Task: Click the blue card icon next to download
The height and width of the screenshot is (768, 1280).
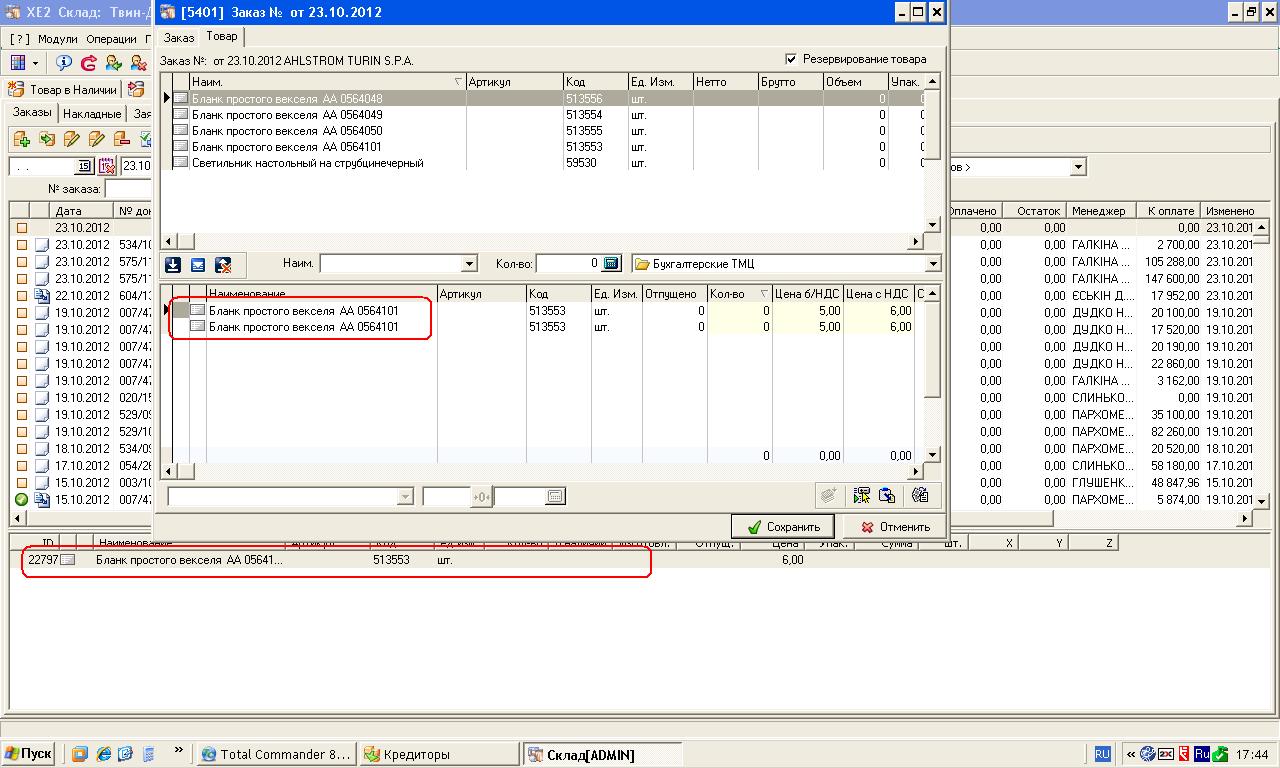Action: (198, 265)
